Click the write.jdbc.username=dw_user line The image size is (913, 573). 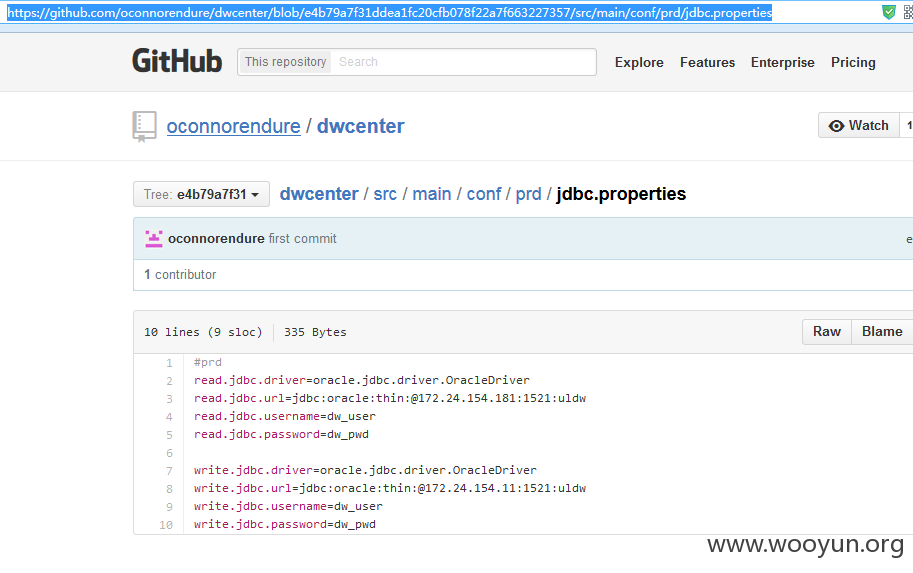pos(288,506)
